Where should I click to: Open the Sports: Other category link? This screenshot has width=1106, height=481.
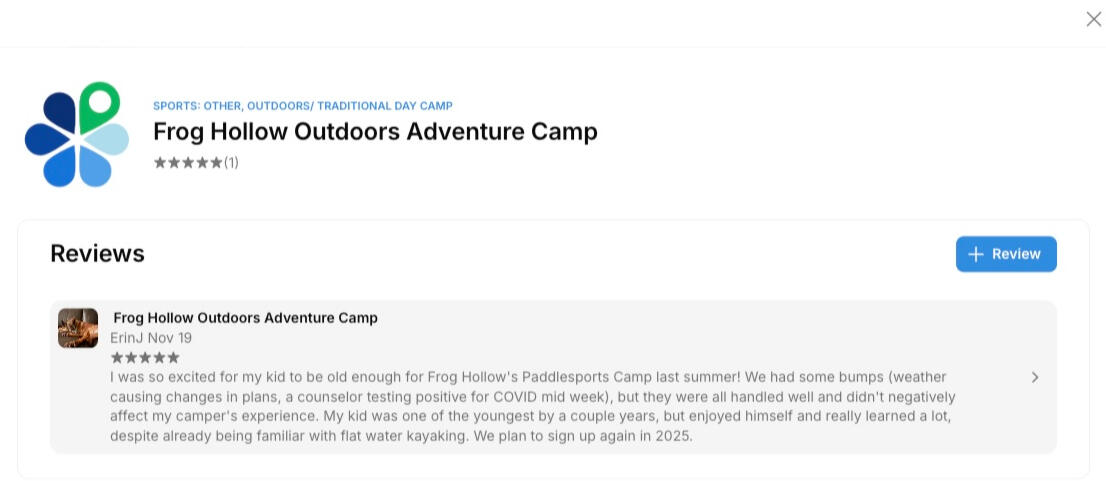coord(197,106)
